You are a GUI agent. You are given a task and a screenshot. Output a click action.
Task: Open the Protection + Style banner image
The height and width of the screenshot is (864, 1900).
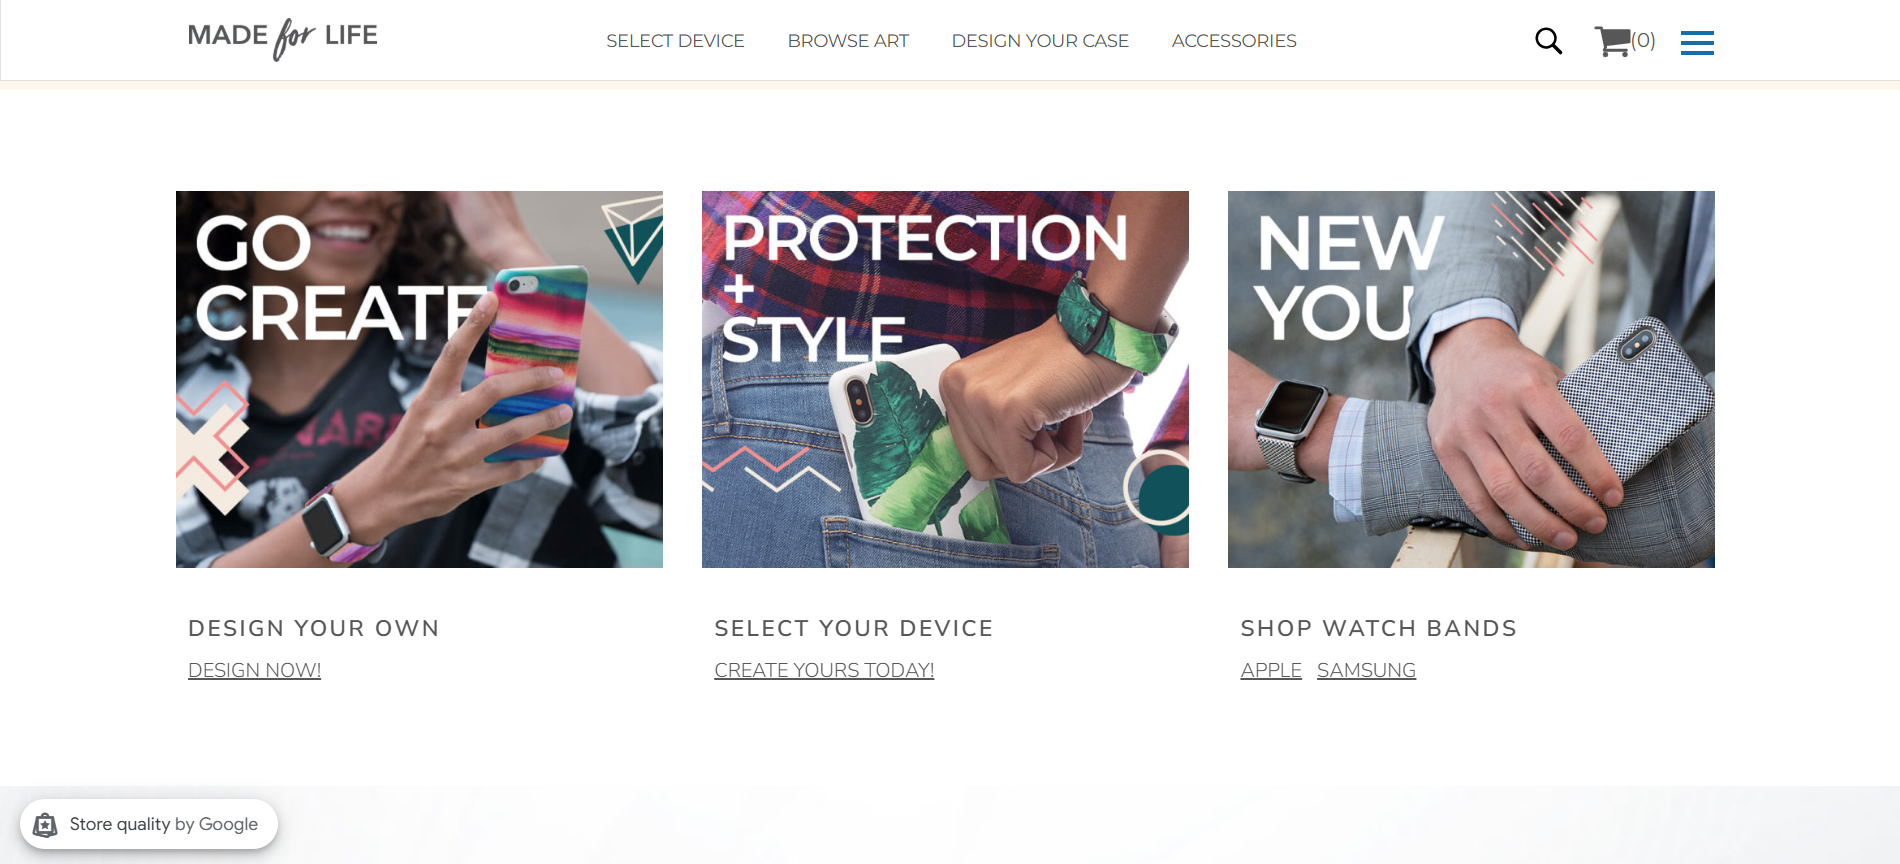click(945, 379)
